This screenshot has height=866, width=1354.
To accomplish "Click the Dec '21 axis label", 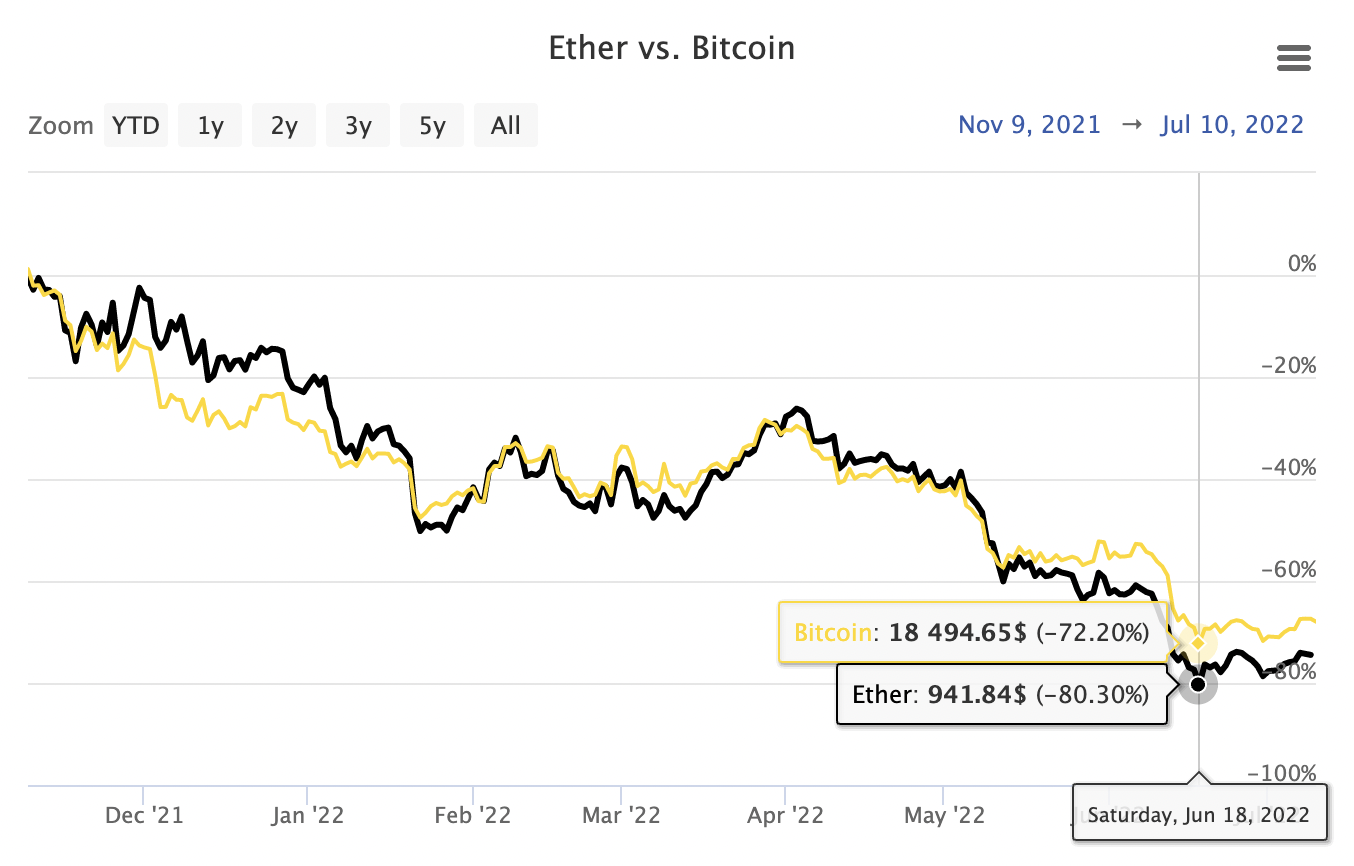I will pos(144,816).
